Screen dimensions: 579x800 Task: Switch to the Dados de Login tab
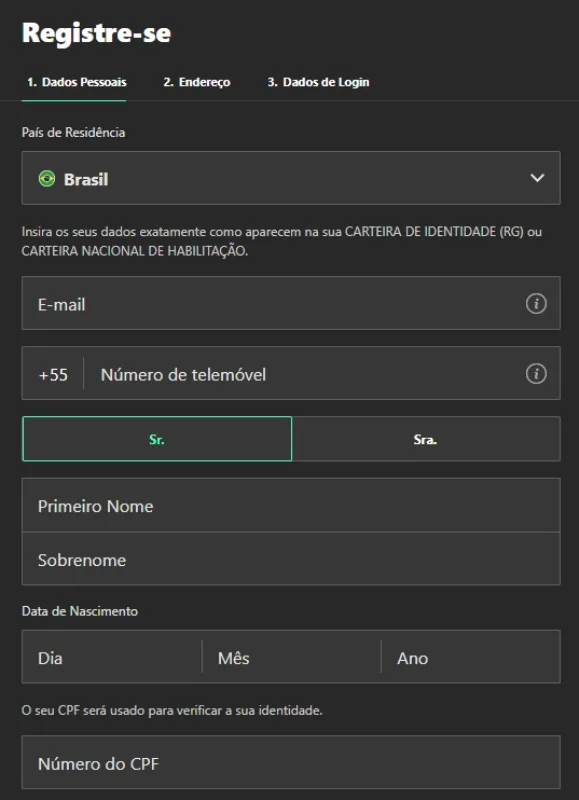(319, 83)
